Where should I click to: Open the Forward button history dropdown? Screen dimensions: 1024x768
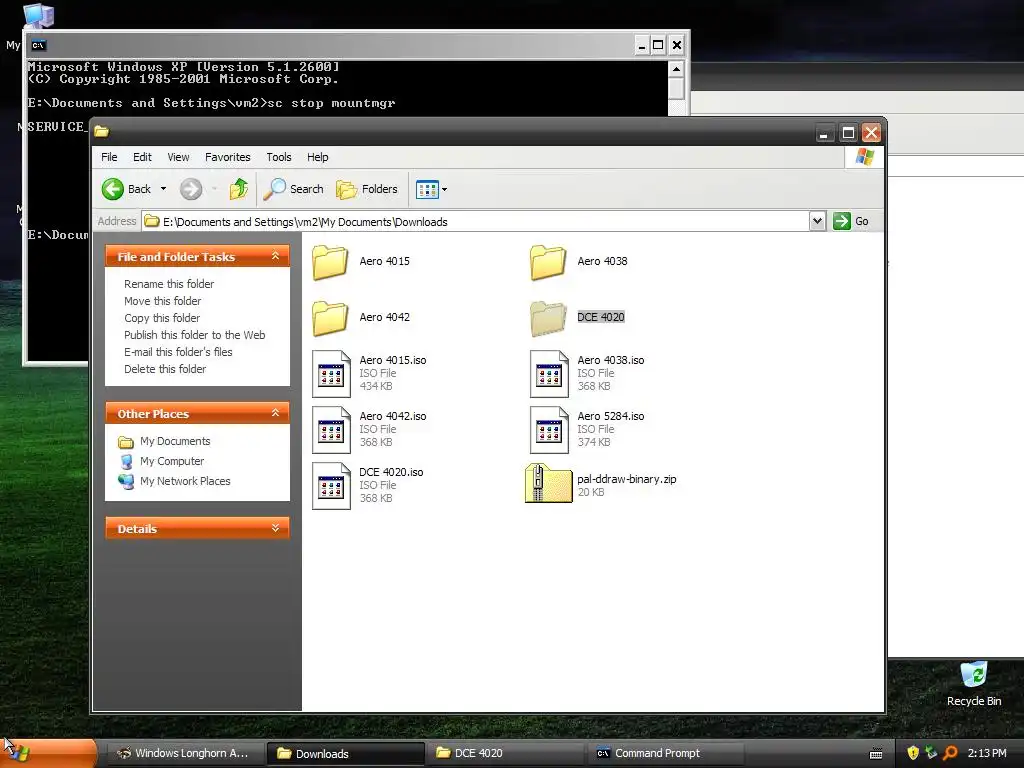click(x=214, y=189)
